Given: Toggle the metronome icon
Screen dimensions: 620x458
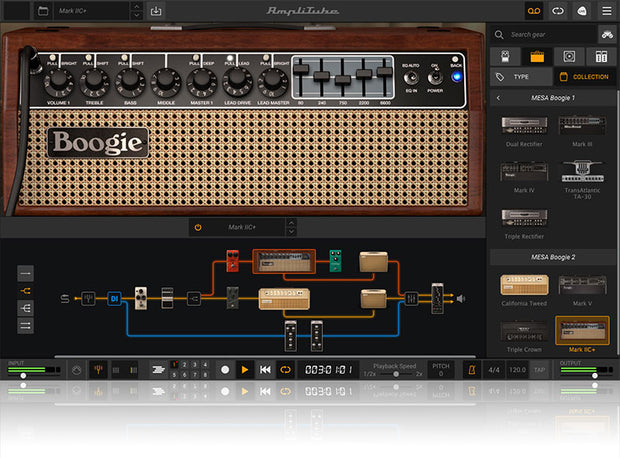Looking at the screenshot, I should (471, 370).
